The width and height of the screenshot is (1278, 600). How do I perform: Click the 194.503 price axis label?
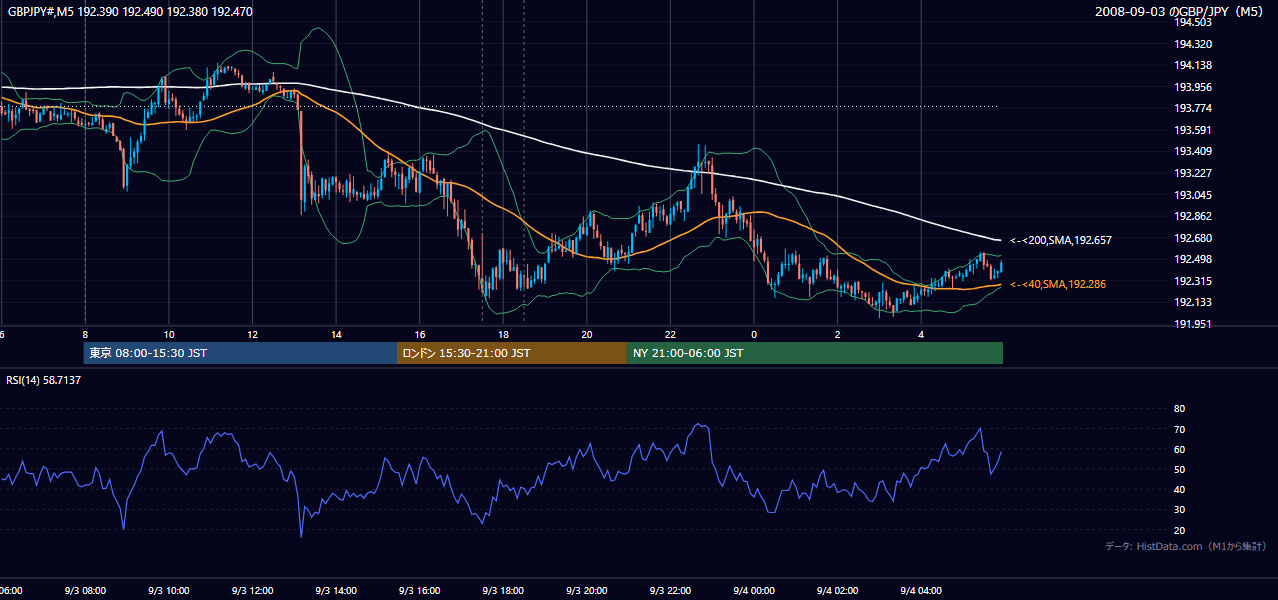(x=1192, y=22)
